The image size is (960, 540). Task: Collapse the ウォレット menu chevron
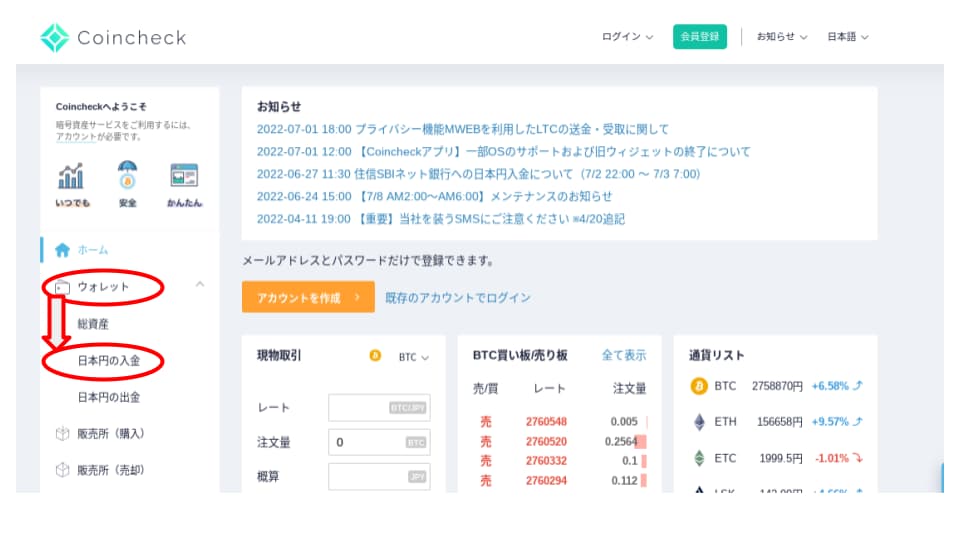click(200, 284)
